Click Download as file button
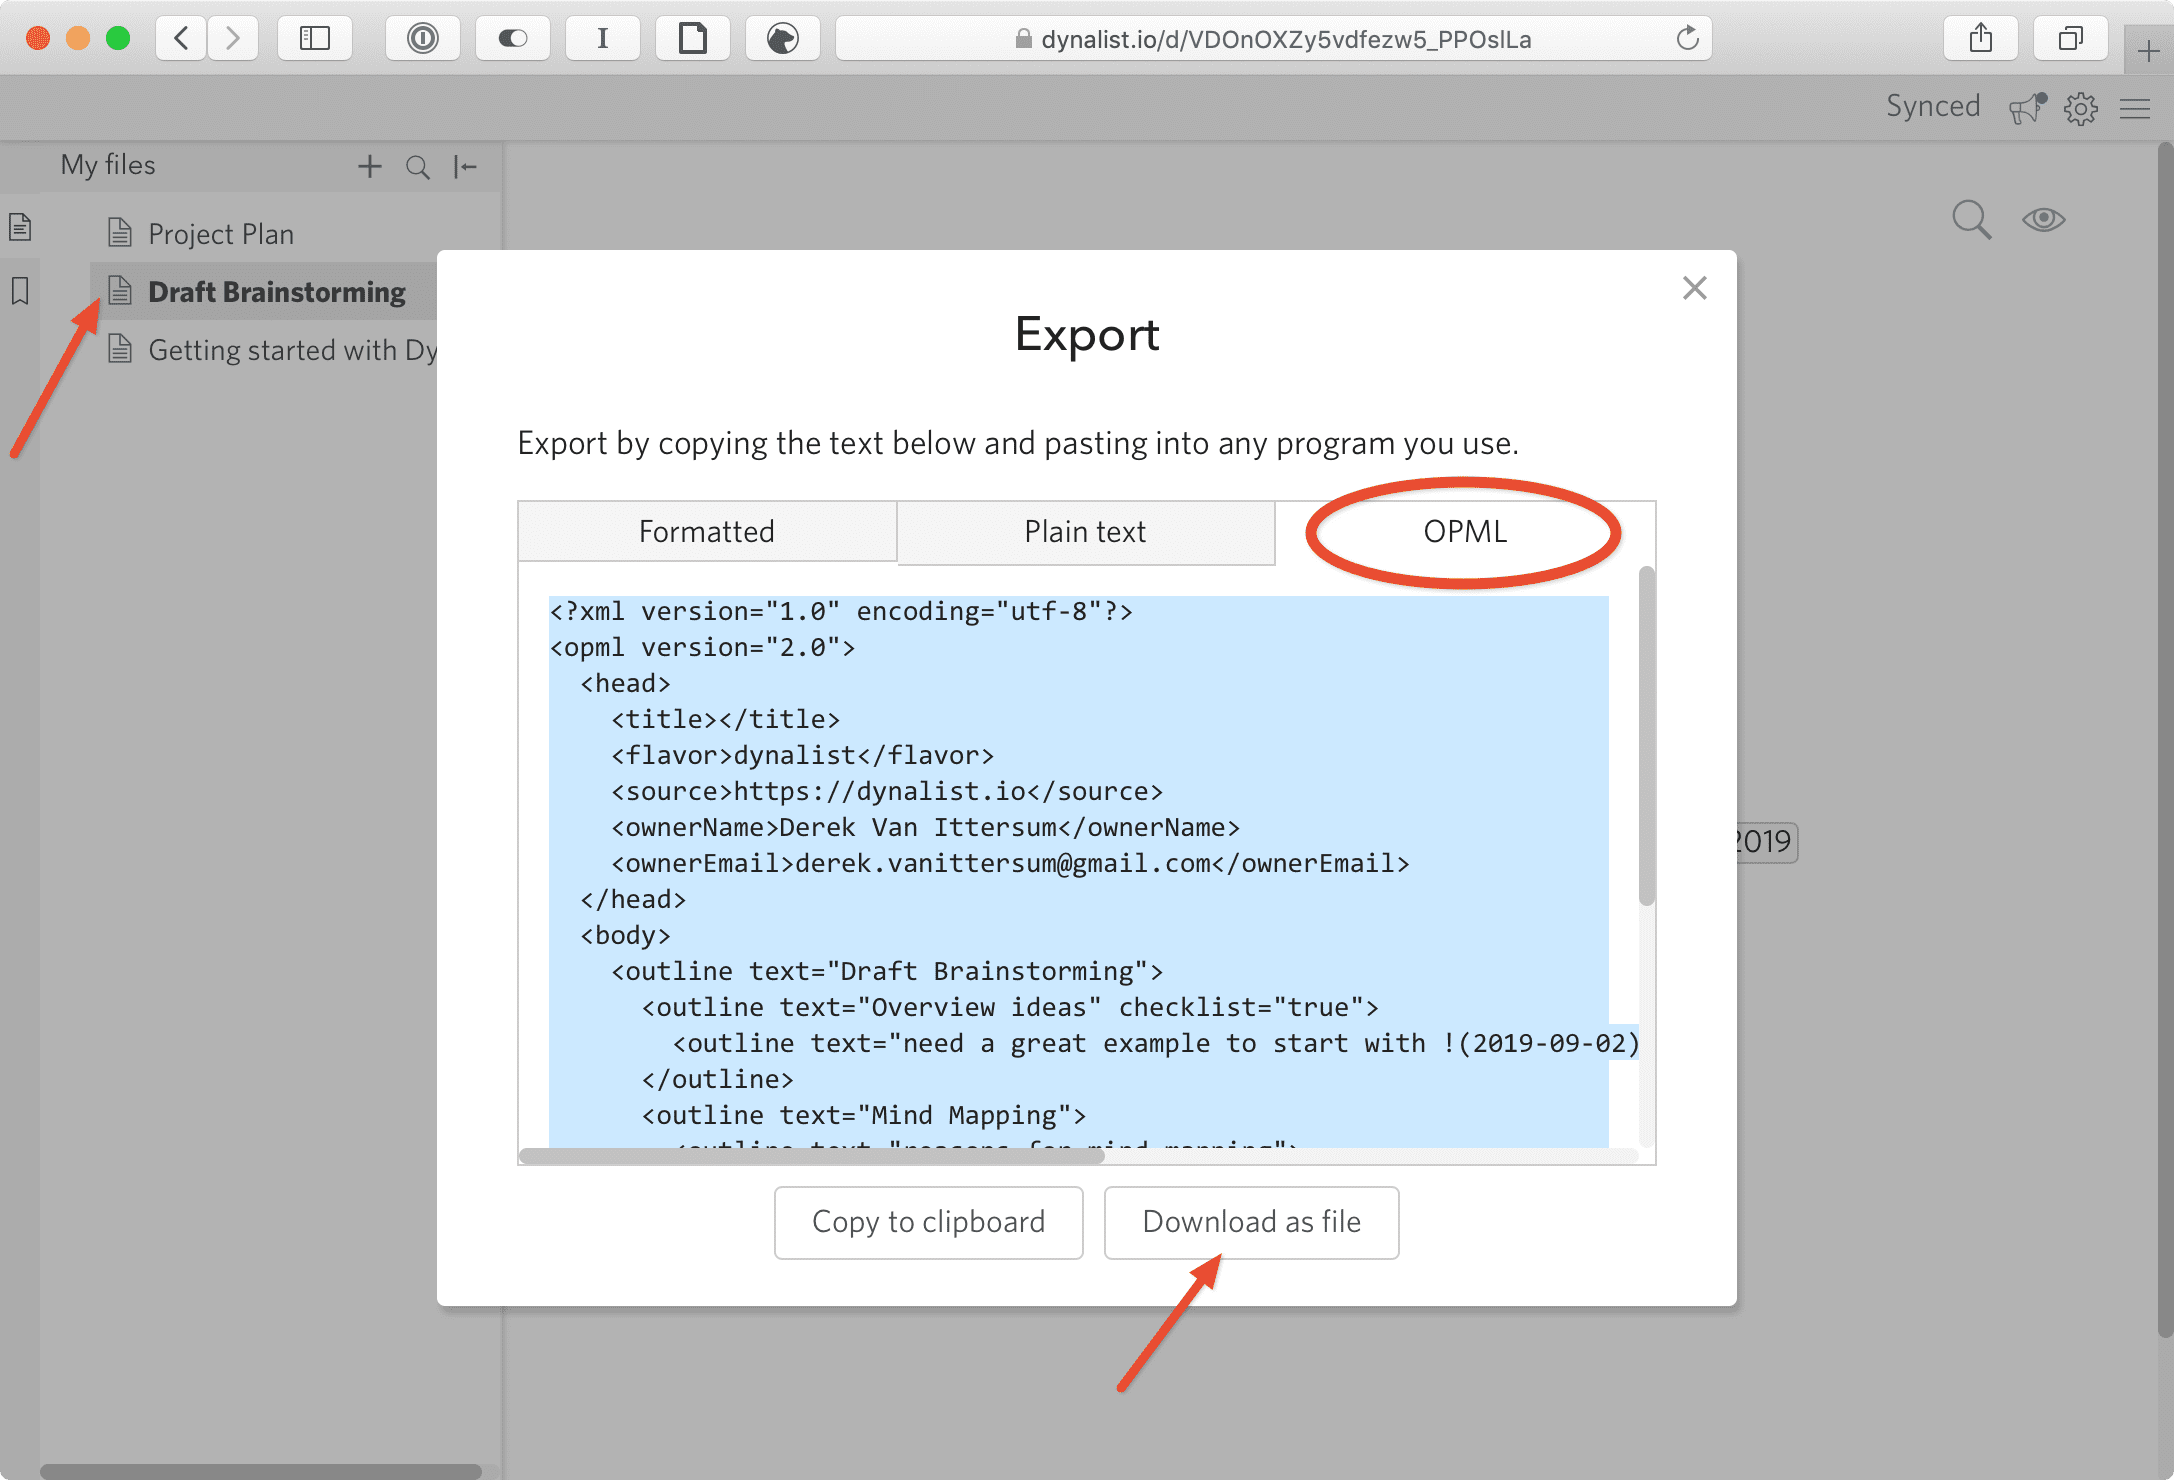Viewport: 2174px width, 1480px height. coord(1251,1222)
